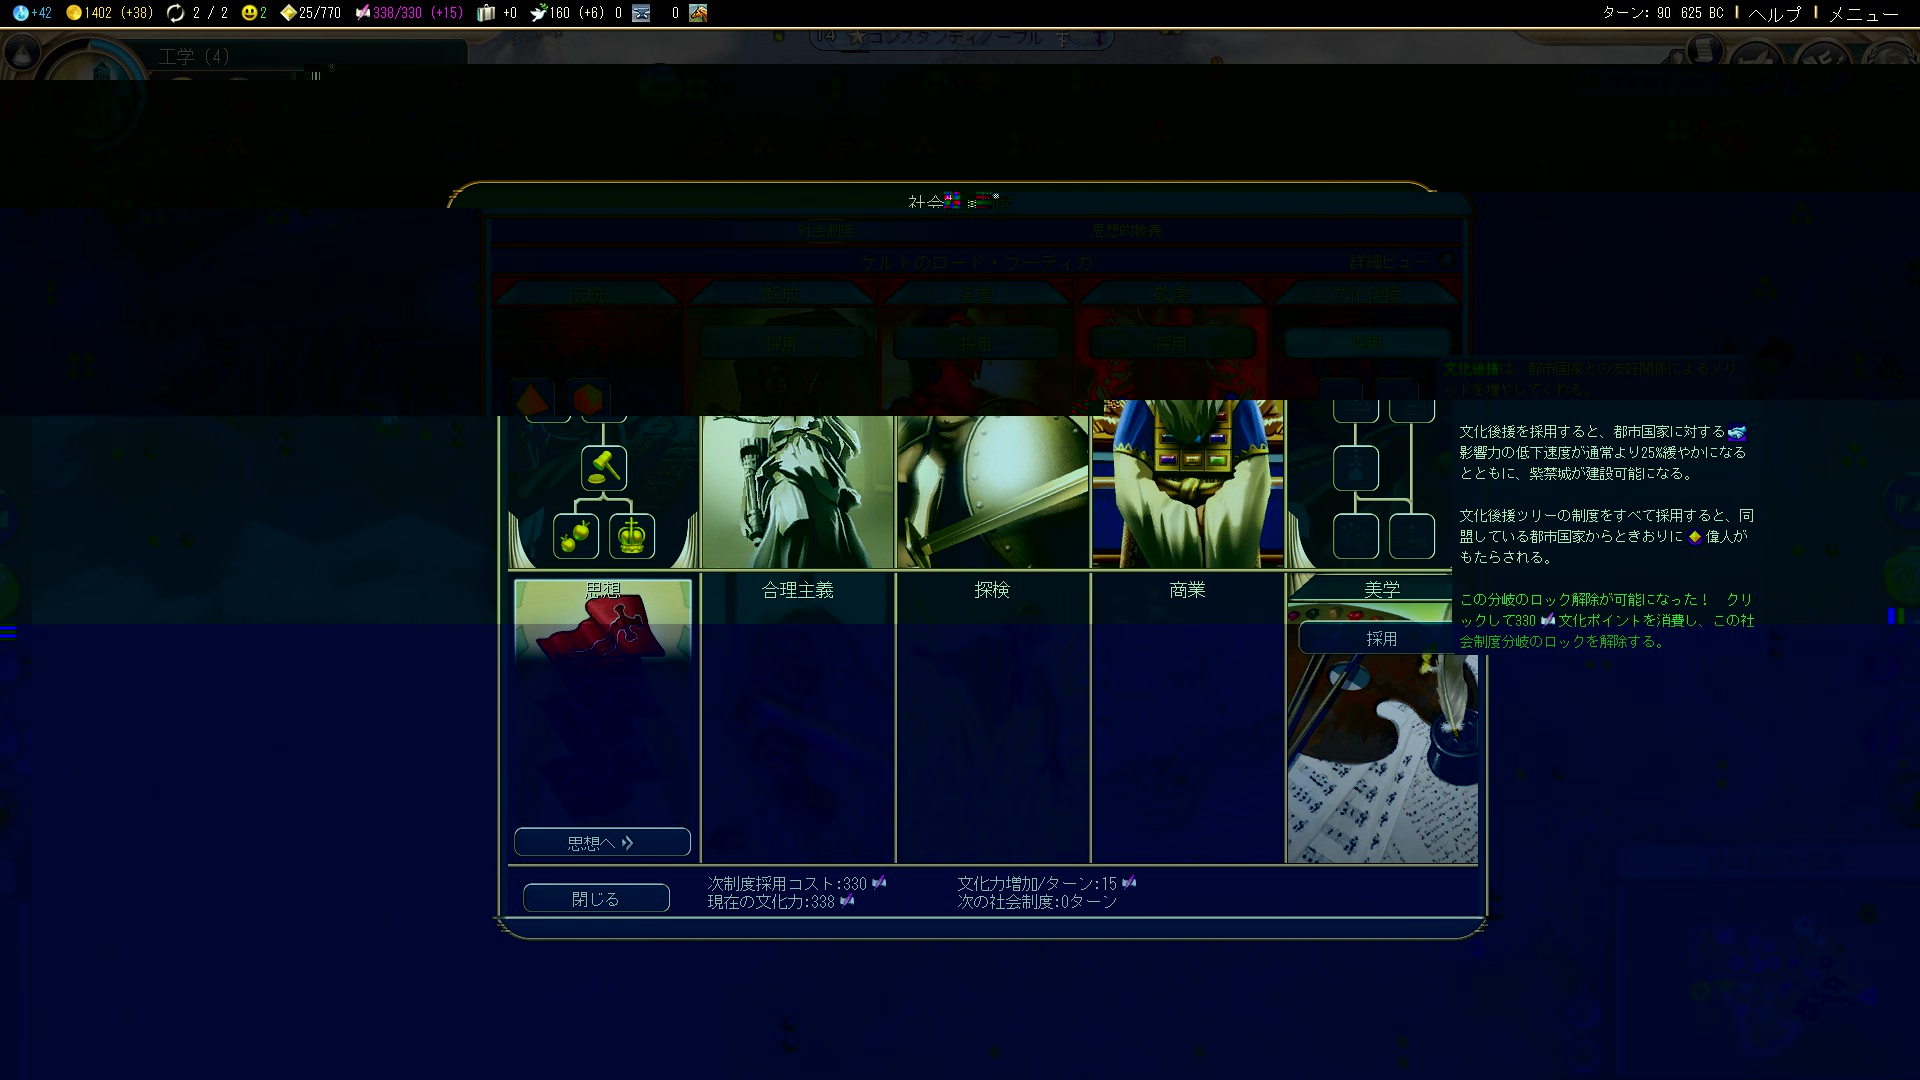Click the 商業 branch heading
The image size is (1920, 1080).
(x=1187, y=590)
